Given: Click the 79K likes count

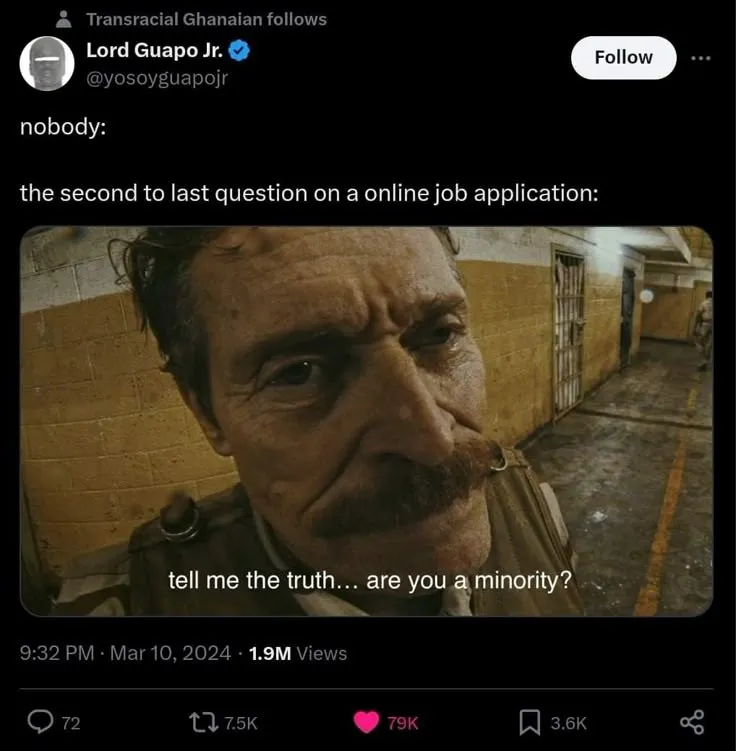Looking at the screenshot, I should 402,723.
